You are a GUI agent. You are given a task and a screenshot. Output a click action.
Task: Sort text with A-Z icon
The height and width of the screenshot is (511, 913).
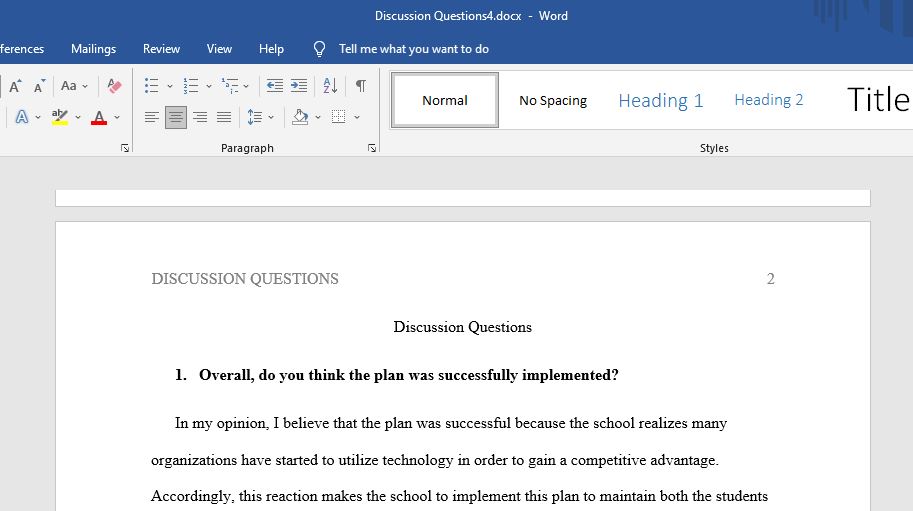tap(330, 86)
